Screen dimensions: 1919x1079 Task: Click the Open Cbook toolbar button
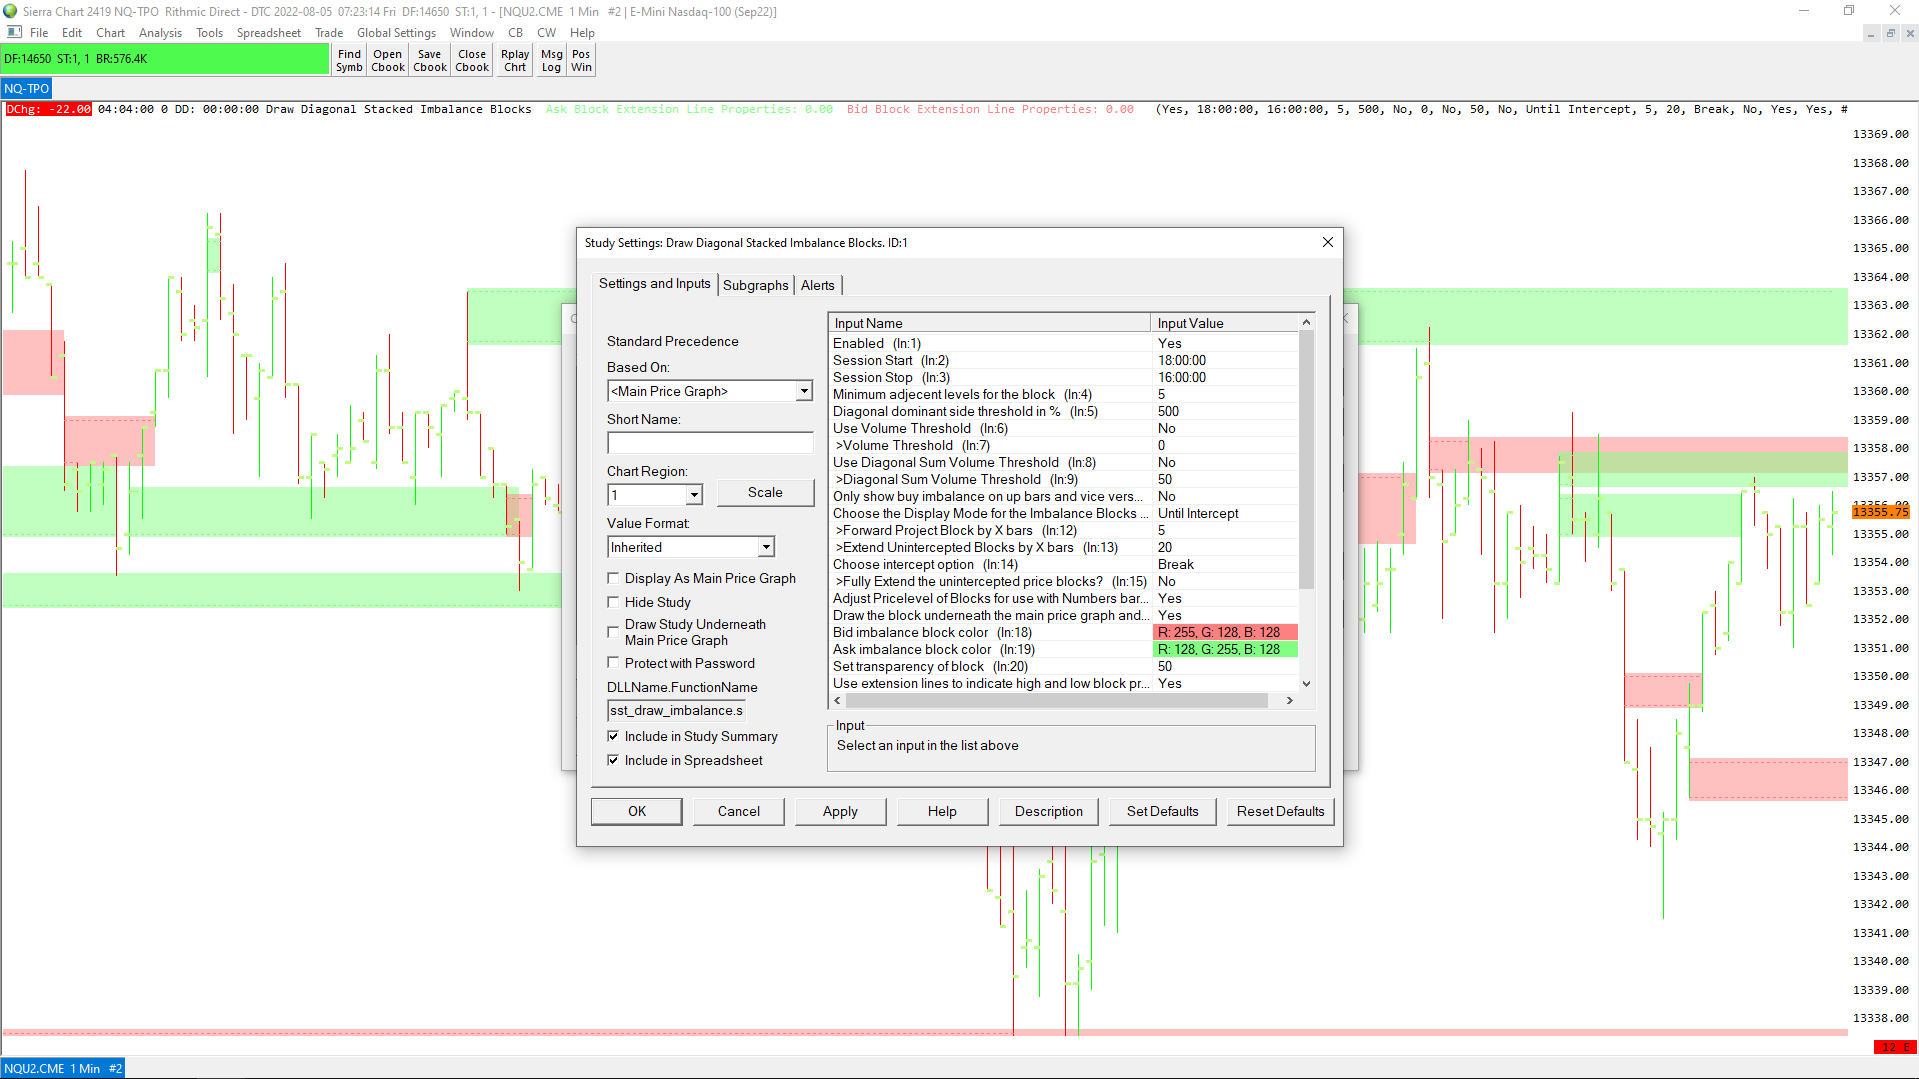388,61
